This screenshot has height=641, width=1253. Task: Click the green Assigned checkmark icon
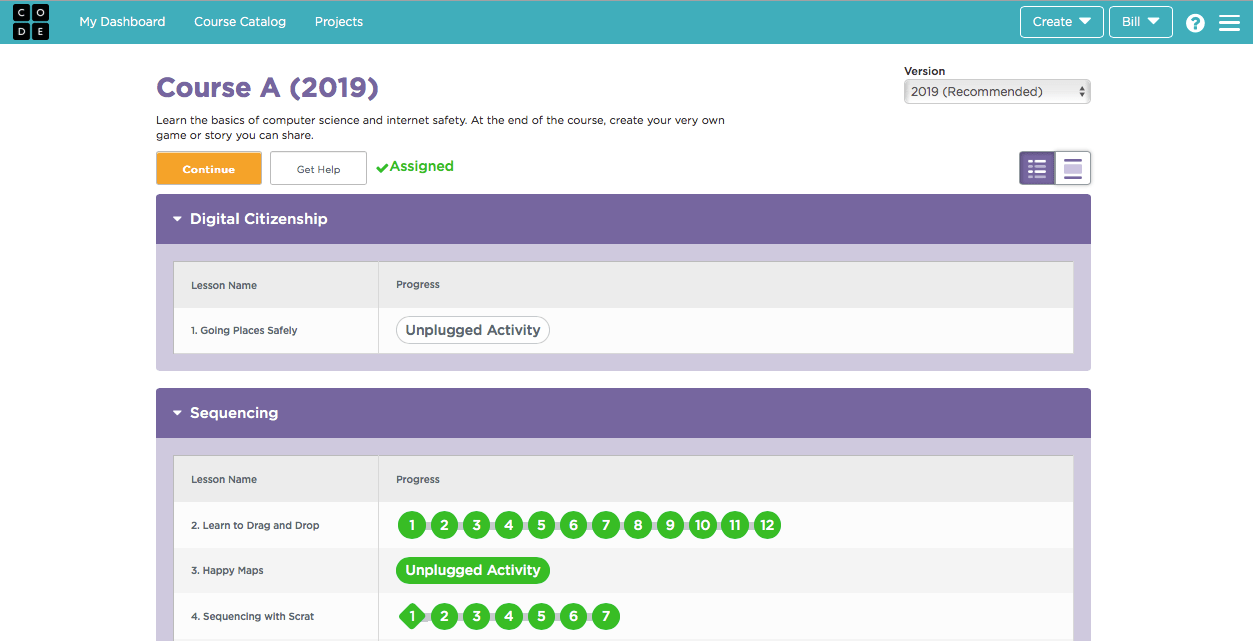click(x=382, y=167)
